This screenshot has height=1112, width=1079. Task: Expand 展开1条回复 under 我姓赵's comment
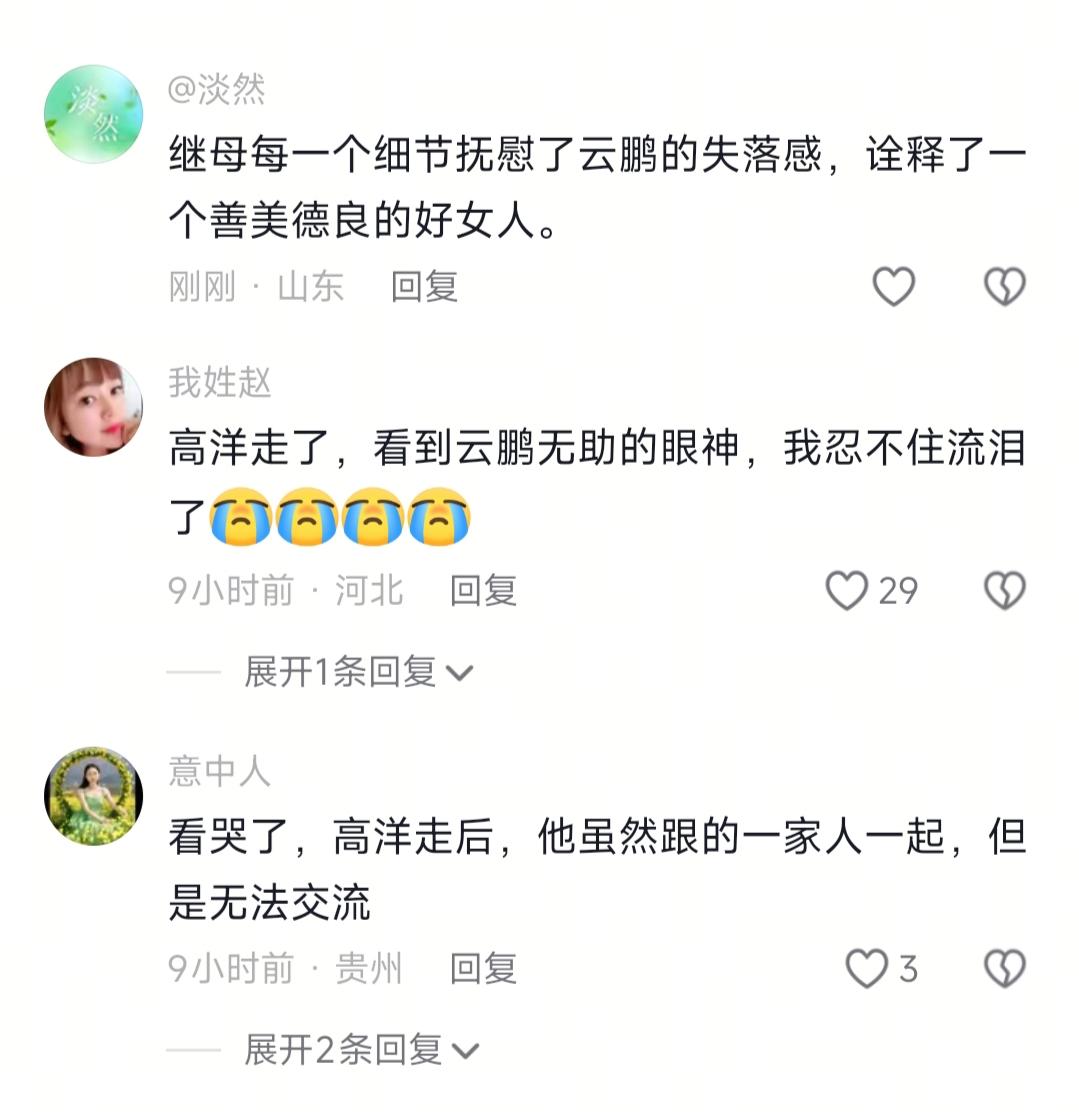[x=358, y=672]
